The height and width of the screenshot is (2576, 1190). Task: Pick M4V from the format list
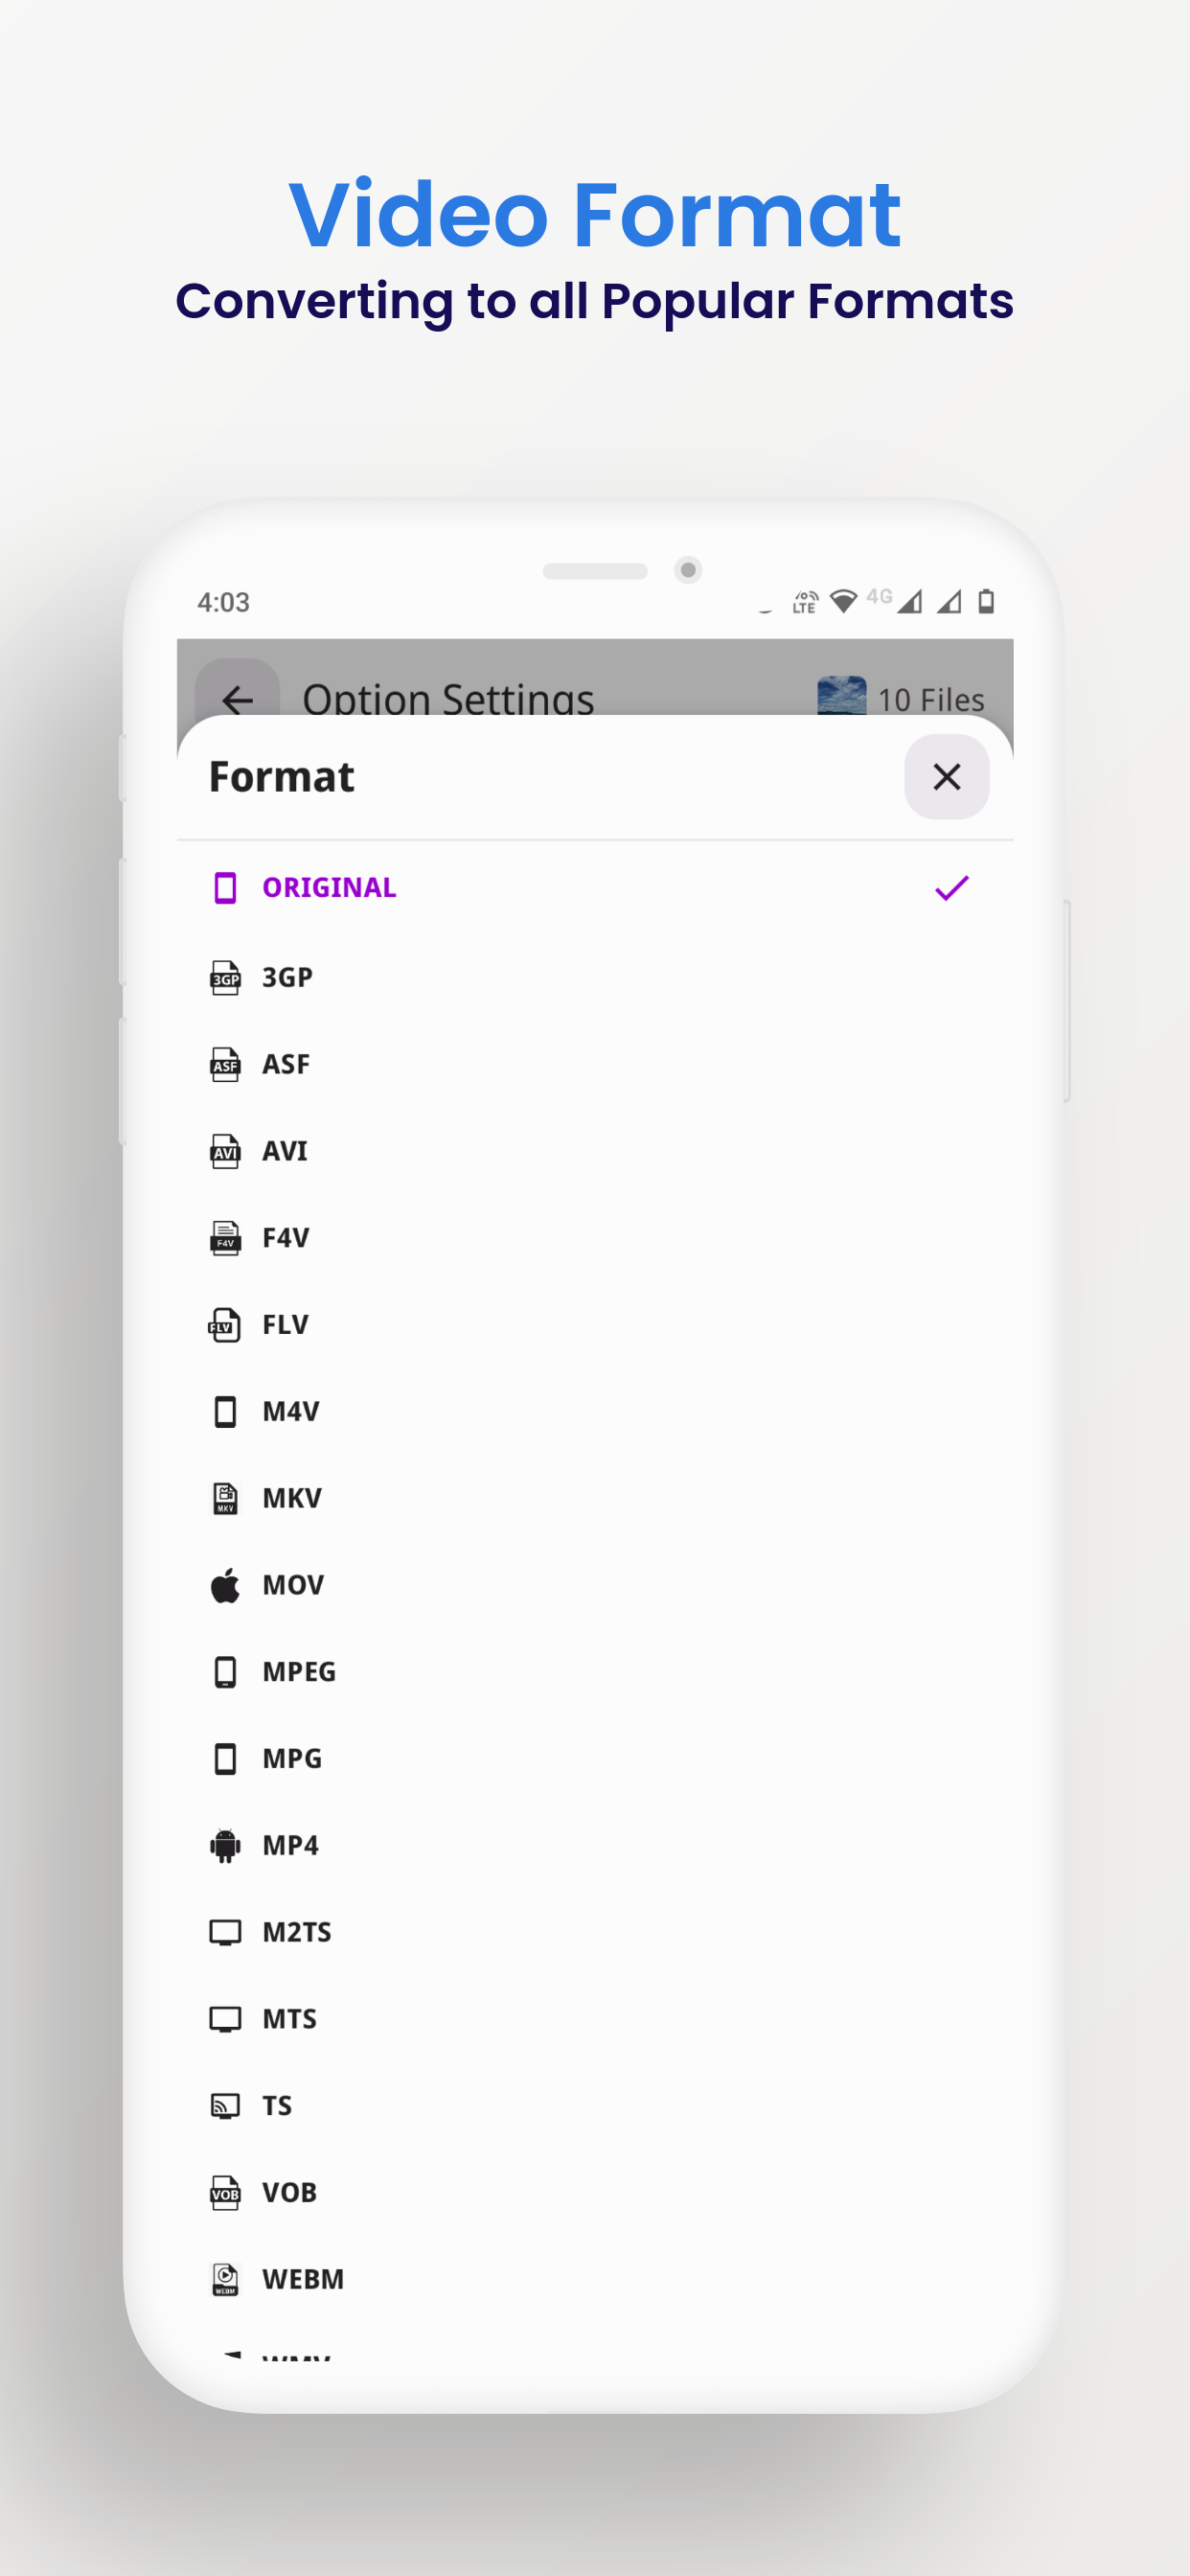290,1411
